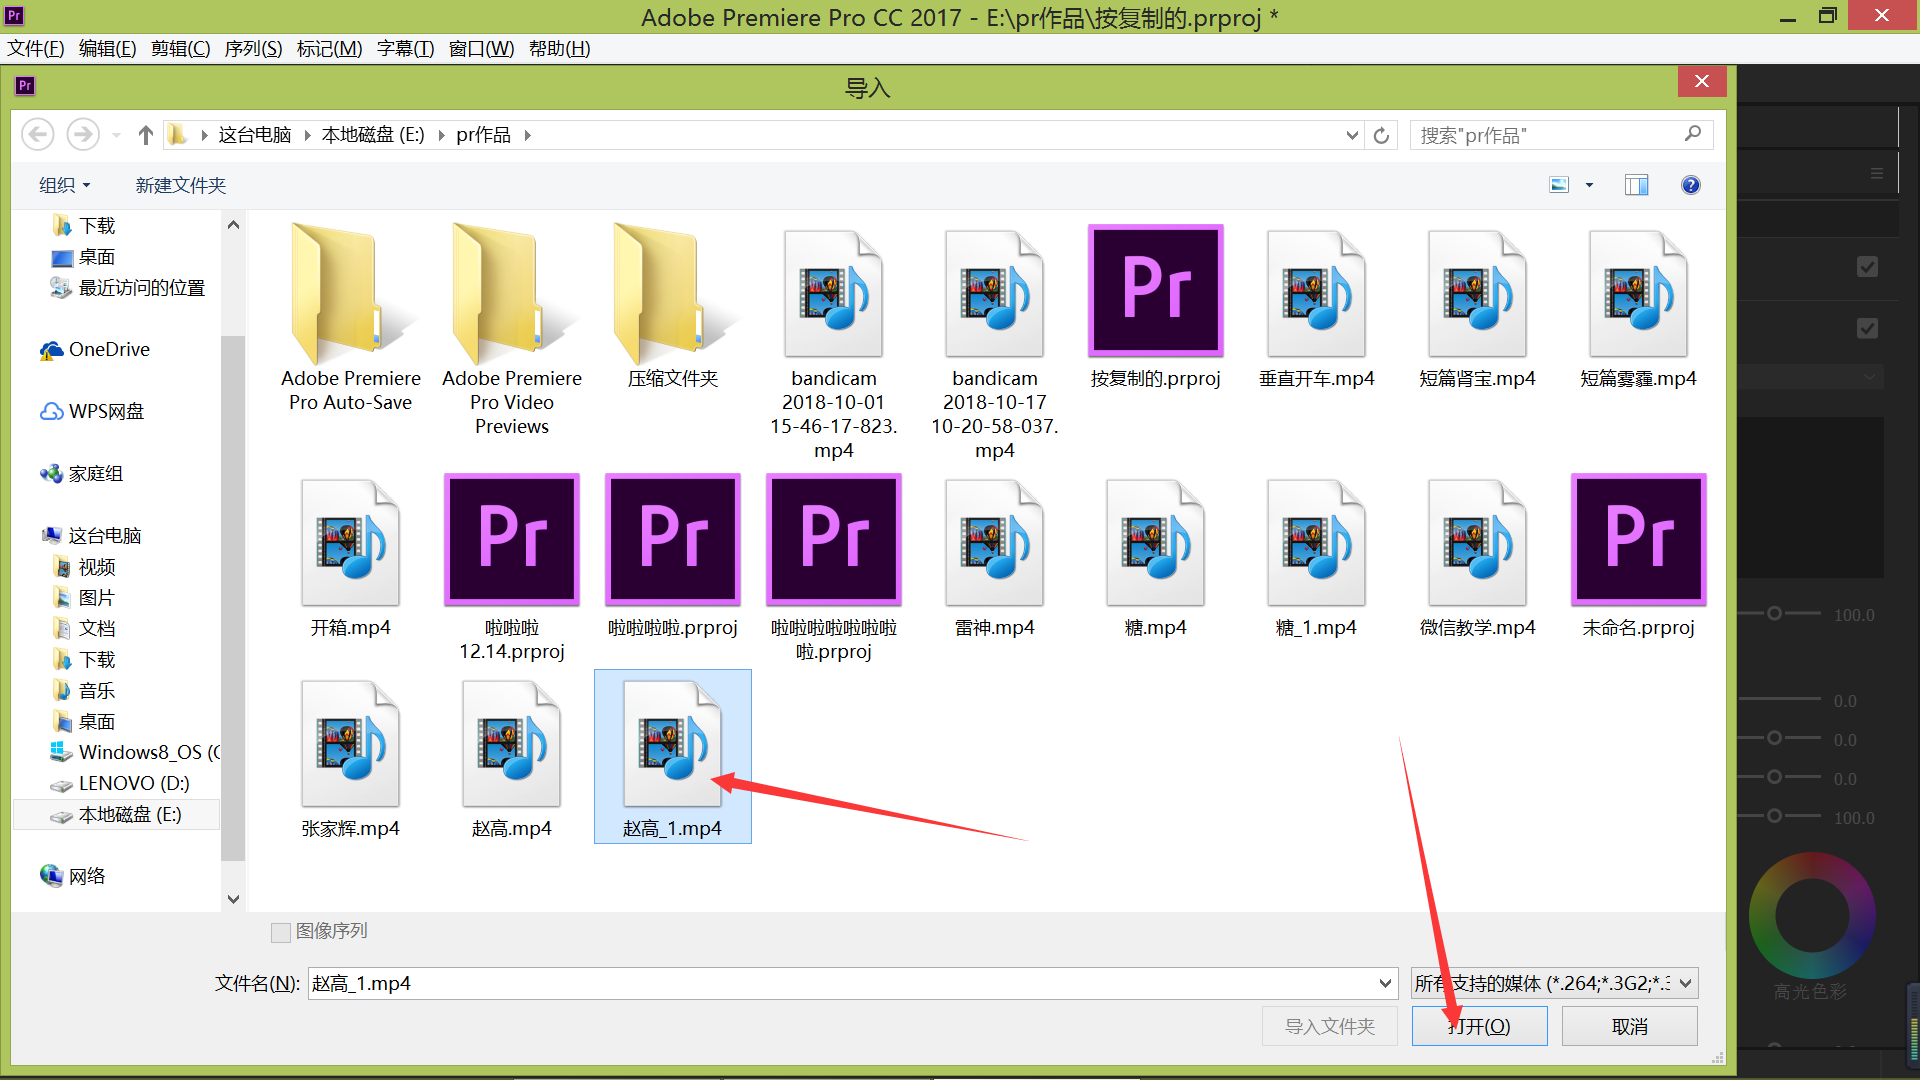Open the dialog help button

click(x=1691, y=185)
